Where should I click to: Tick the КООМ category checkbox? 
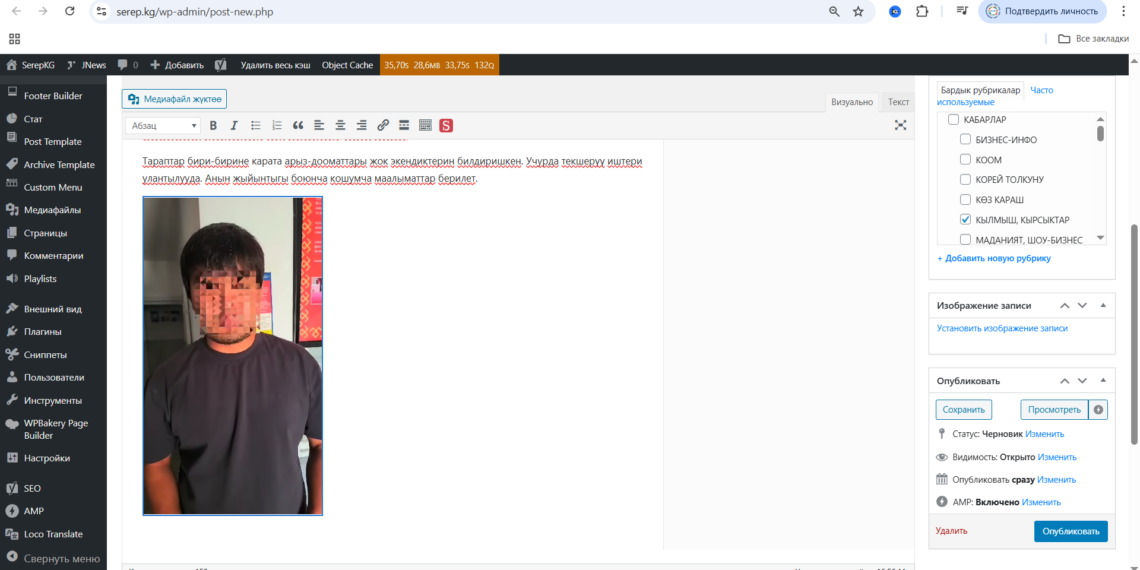(x=965, y=160)
